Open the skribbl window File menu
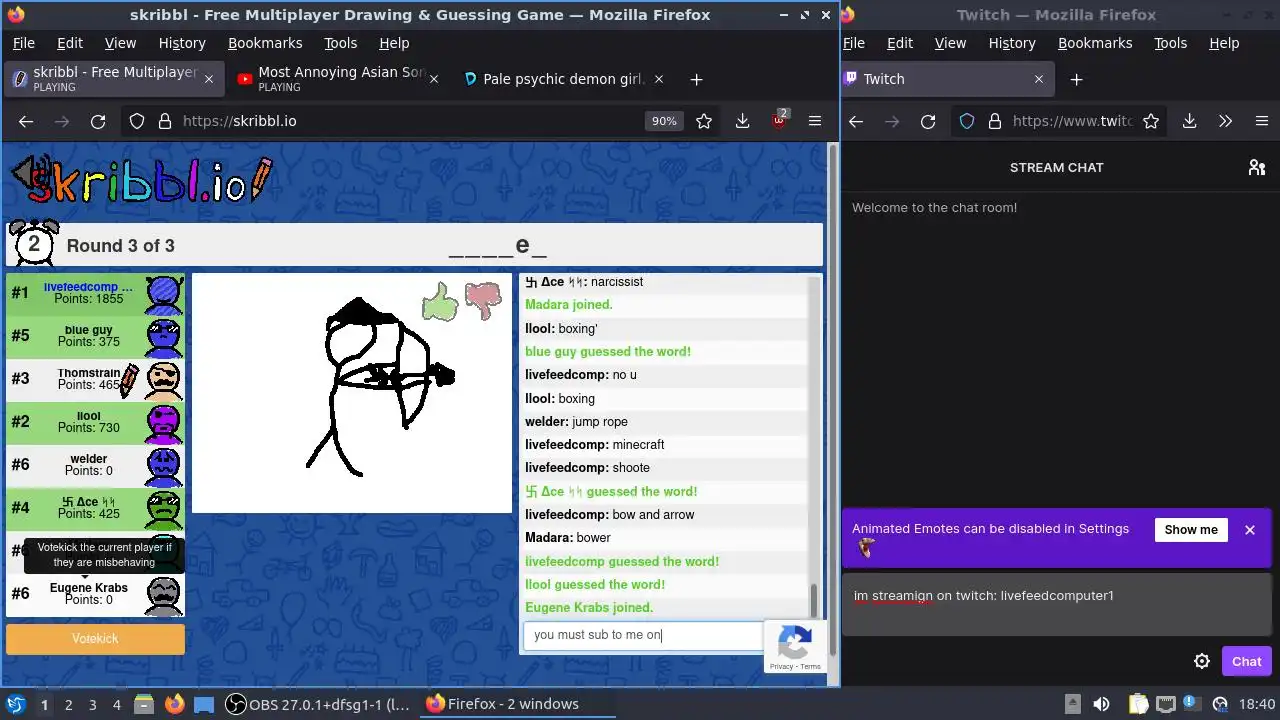Viewport: 1280px width, 720px height. 23,43
